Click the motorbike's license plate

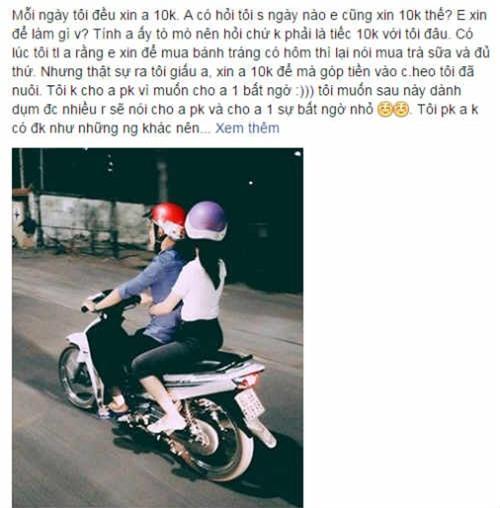[x=250, y=405]
